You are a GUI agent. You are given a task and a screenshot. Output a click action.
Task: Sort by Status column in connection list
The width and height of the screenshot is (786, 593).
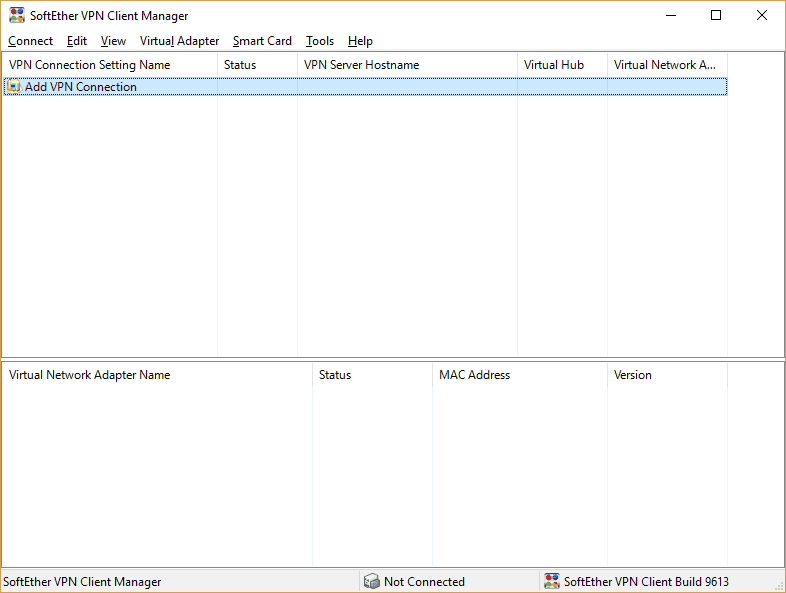click(x=257, y=65)
